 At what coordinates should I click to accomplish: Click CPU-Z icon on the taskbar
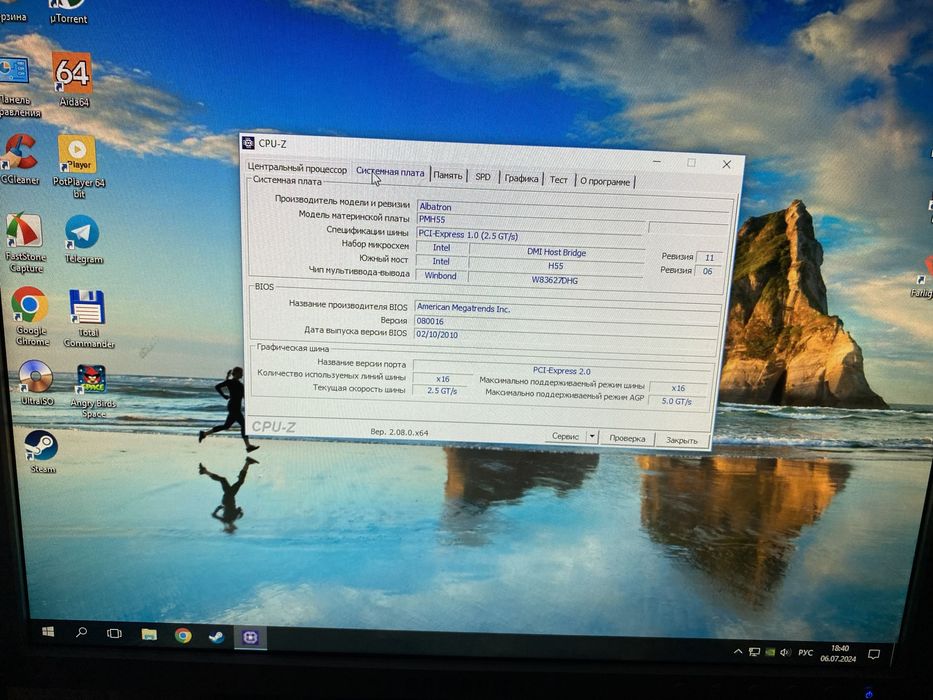(250, 638)
